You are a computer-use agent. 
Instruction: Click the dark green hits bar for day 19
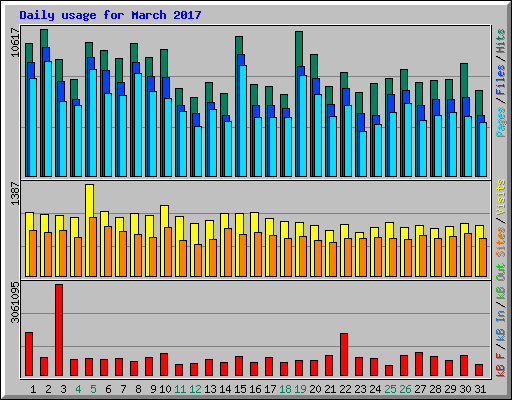[x=299, y=49]
